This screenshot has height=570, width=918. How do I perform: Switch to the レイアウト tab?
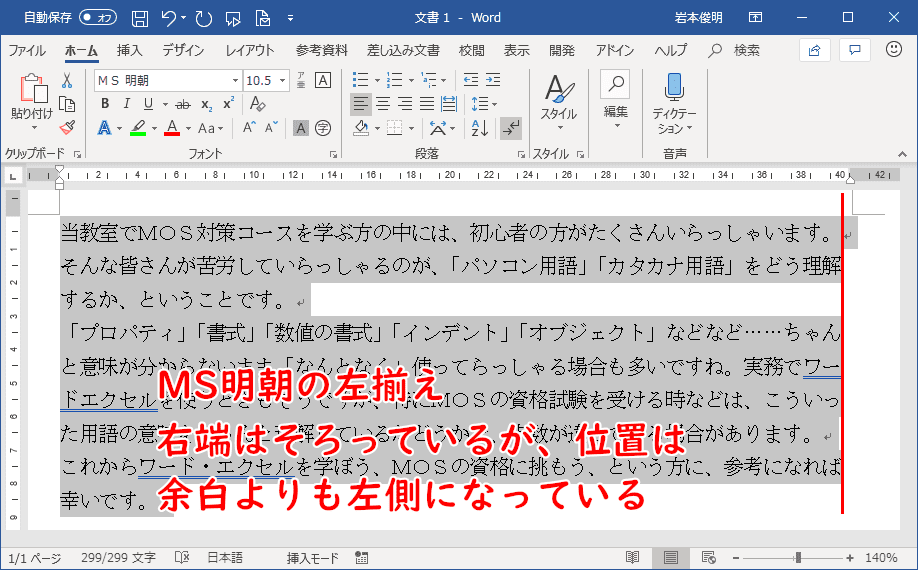click(x=250, y=50)
